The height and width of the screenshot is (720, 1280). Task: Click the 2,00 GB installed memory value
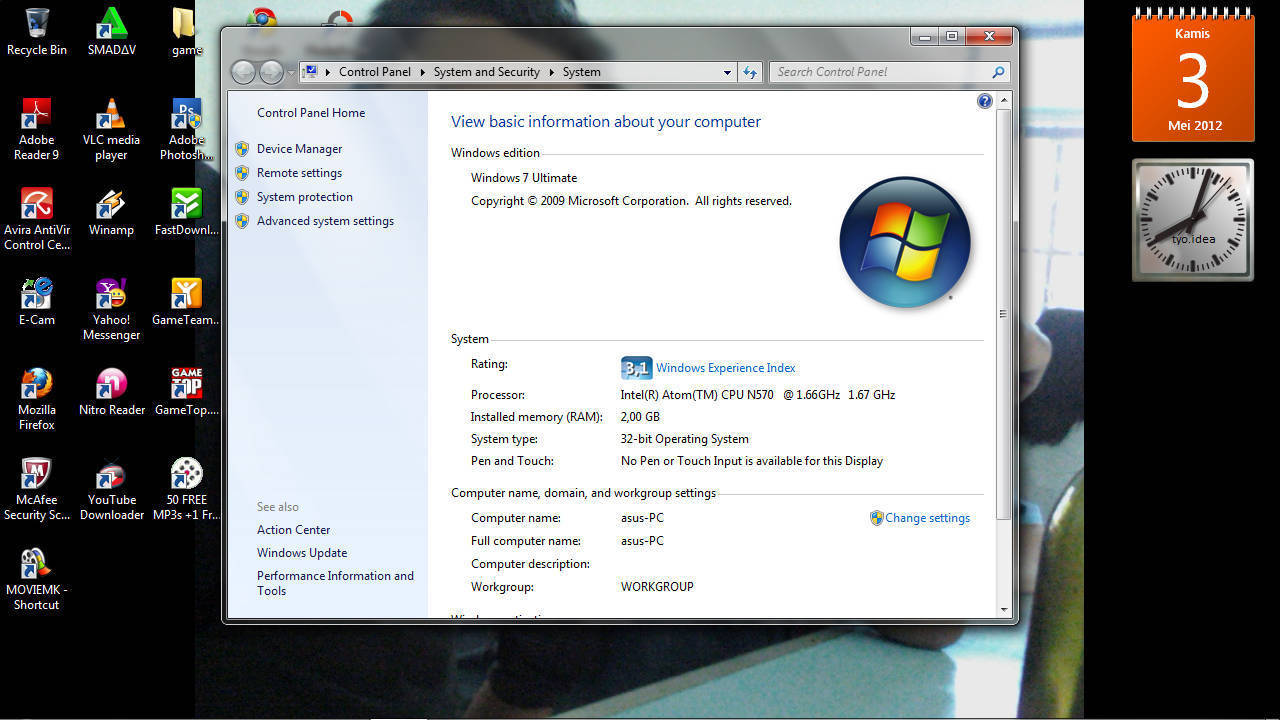point(640,417)
